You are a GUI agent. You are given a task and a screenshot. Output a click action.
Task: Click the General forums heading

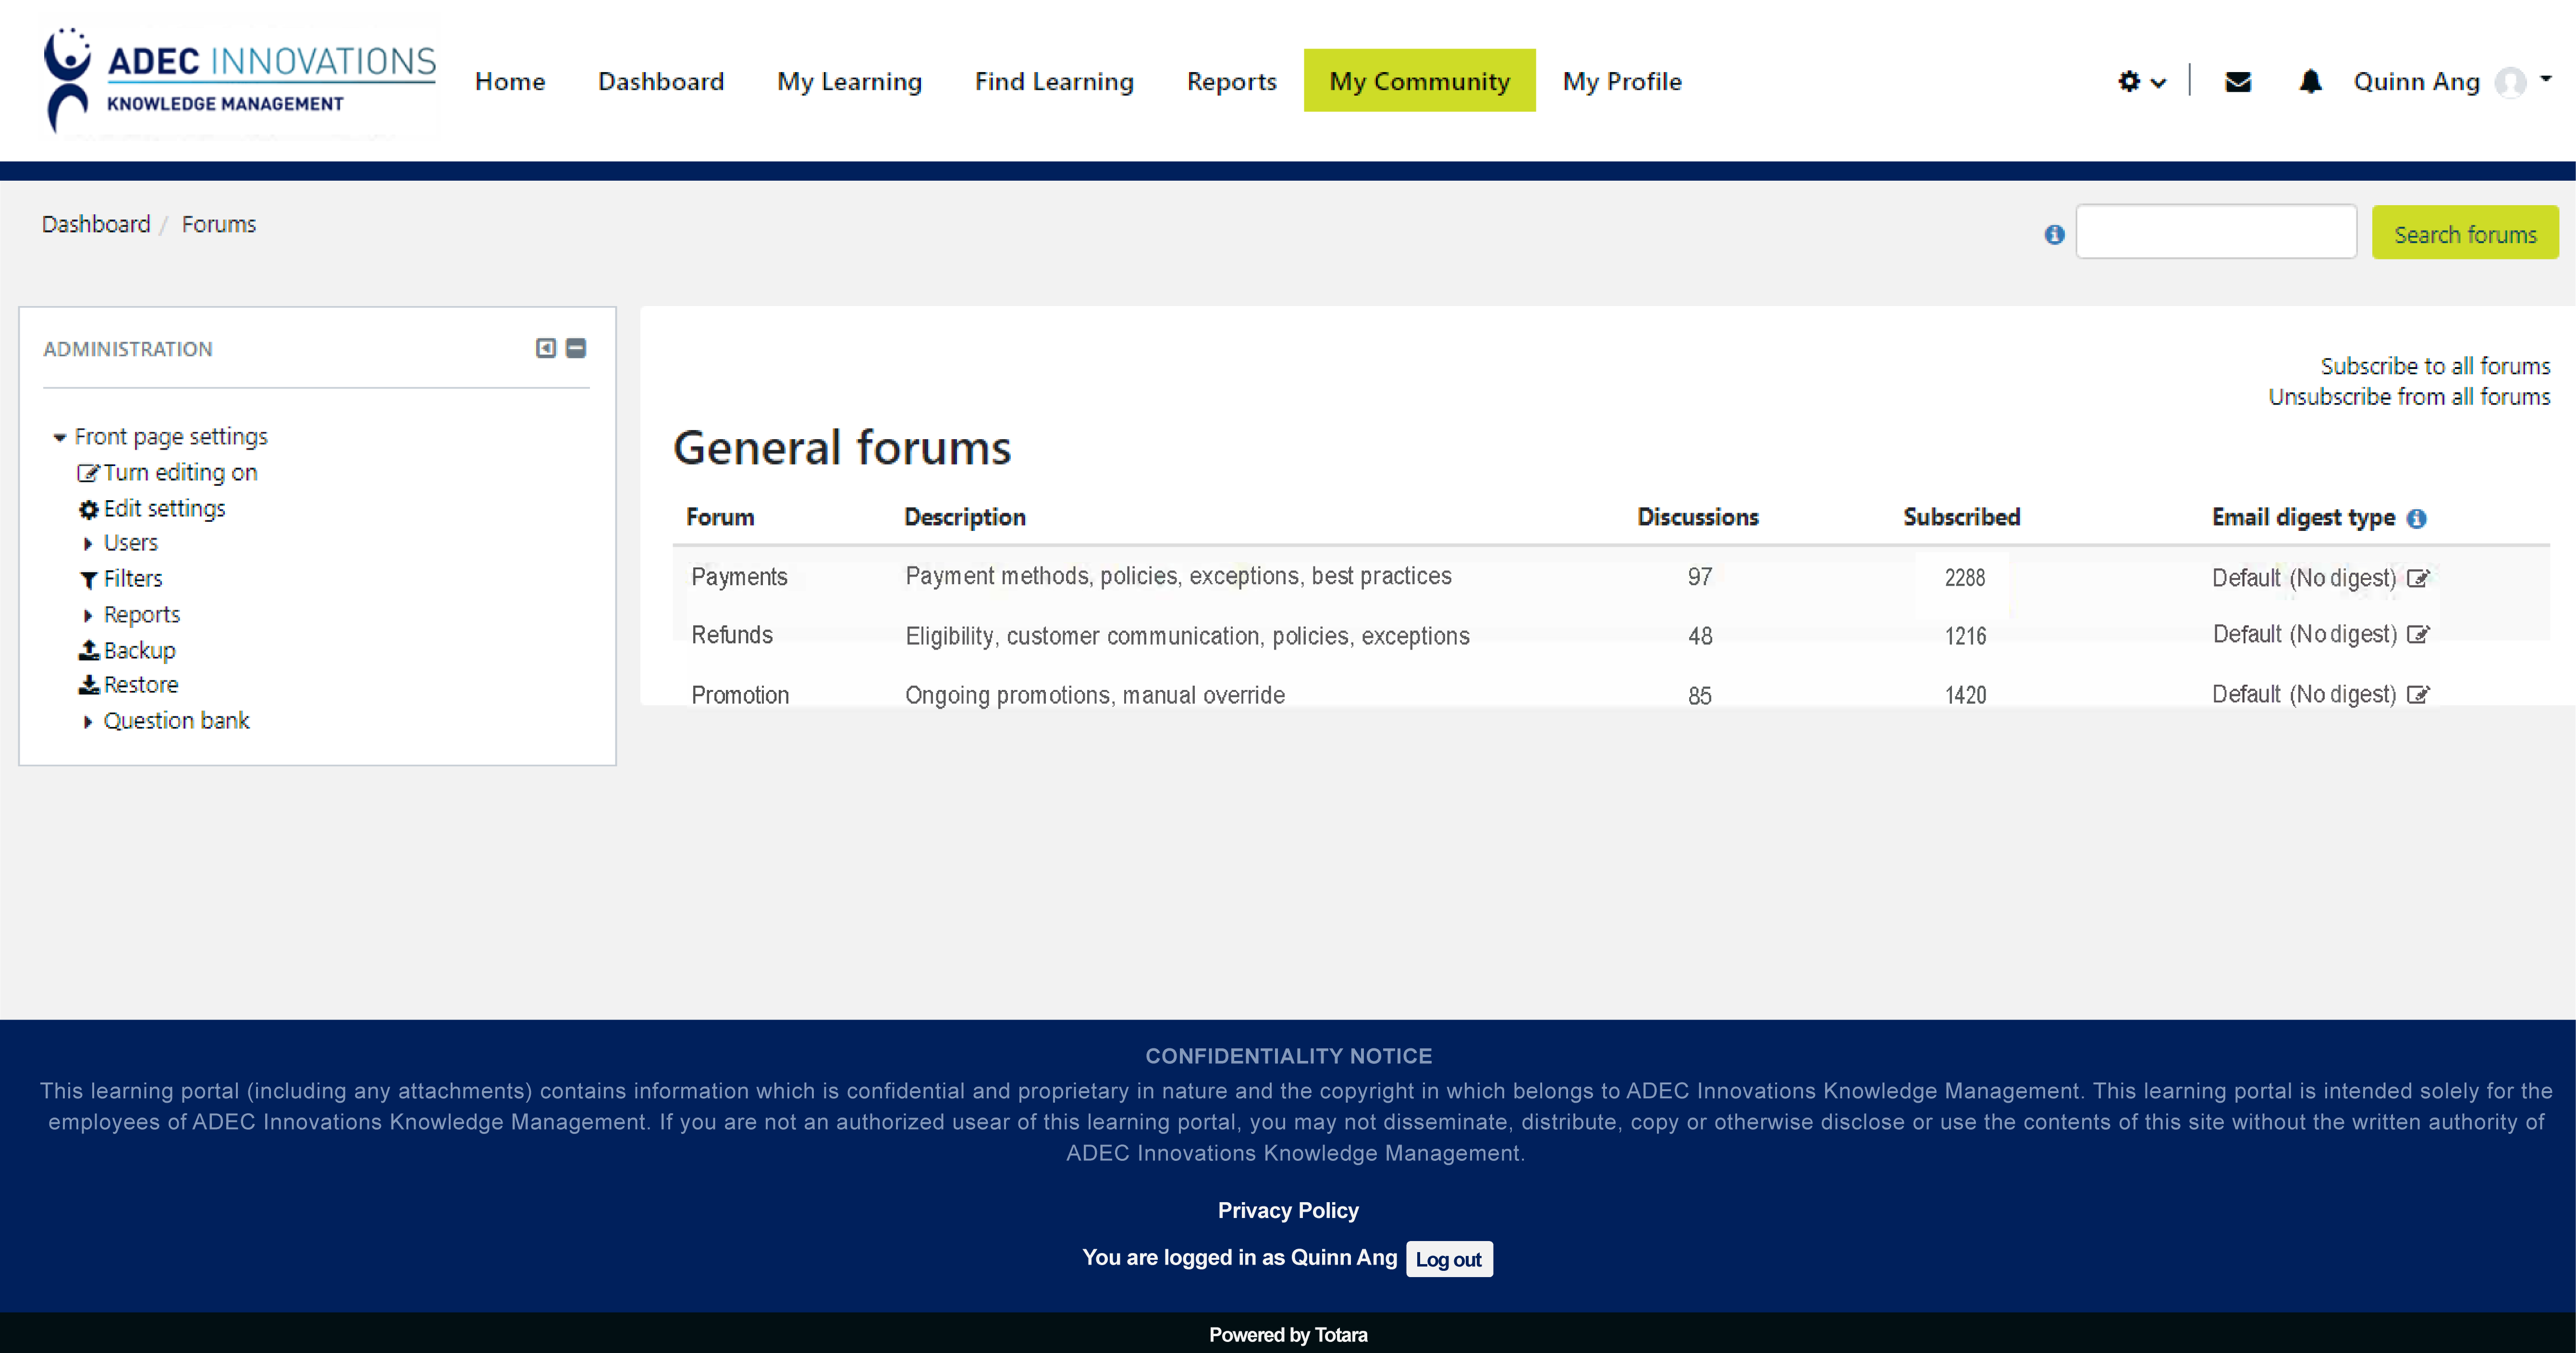842,447
